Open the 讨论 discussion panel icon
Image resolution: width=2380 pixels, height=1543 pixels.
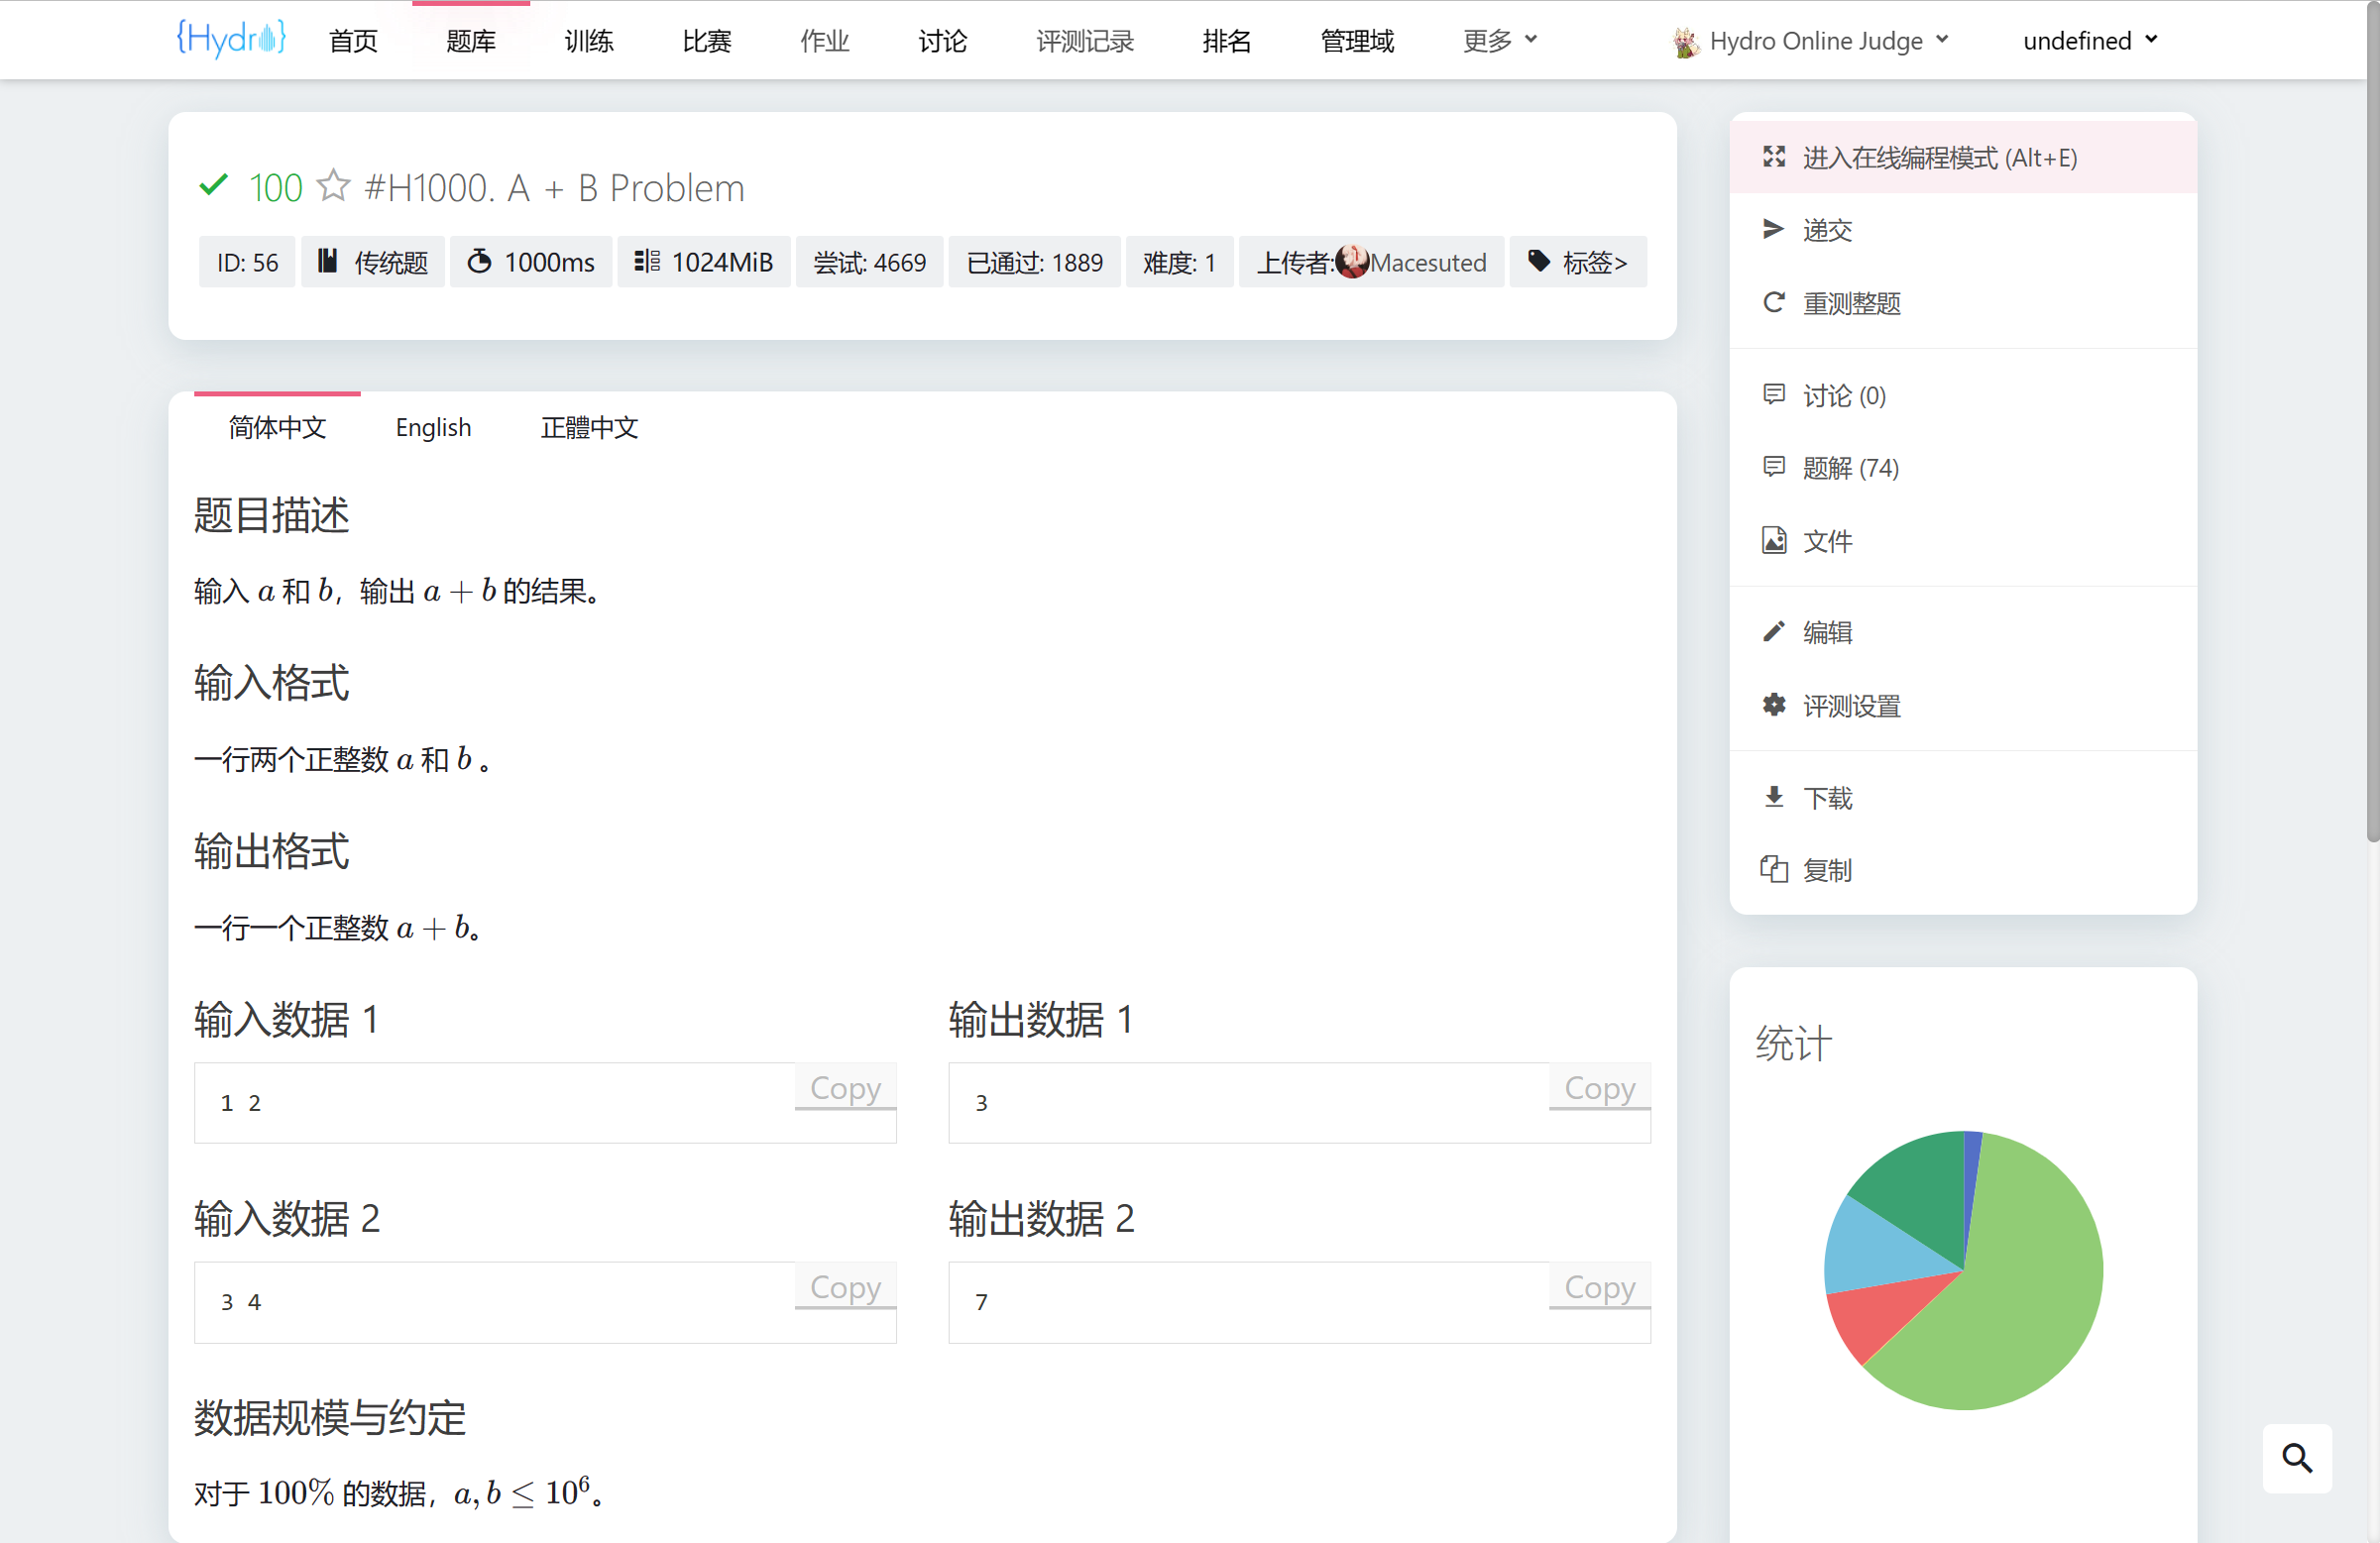[1774, 395]
